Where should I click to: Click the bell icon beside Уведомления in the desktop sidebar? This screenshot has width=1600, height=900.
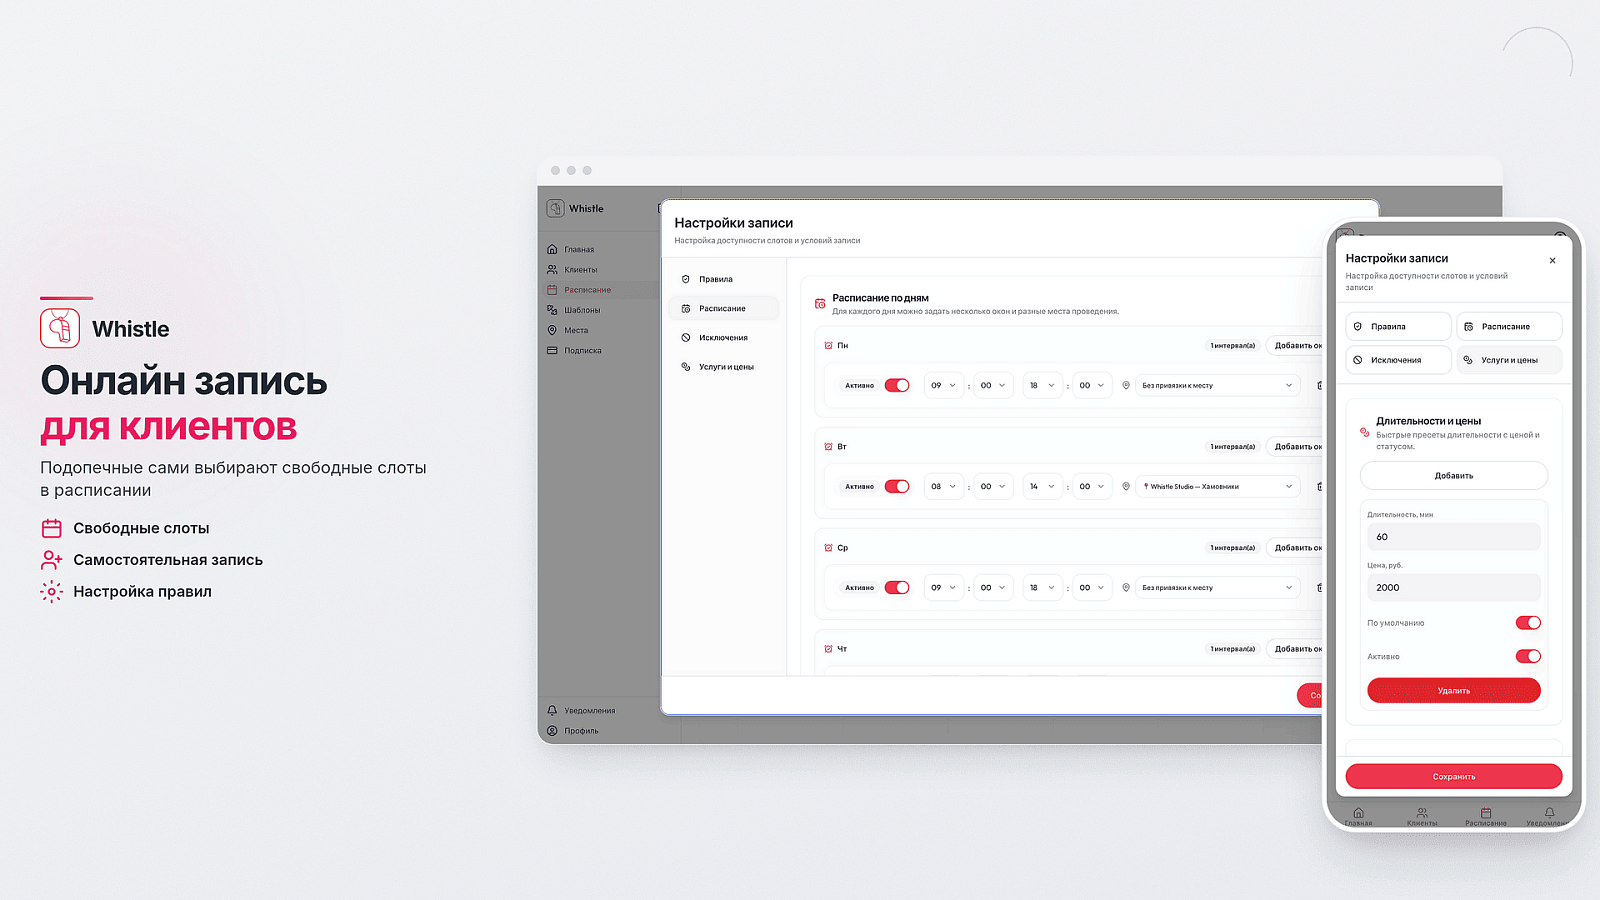552,710
